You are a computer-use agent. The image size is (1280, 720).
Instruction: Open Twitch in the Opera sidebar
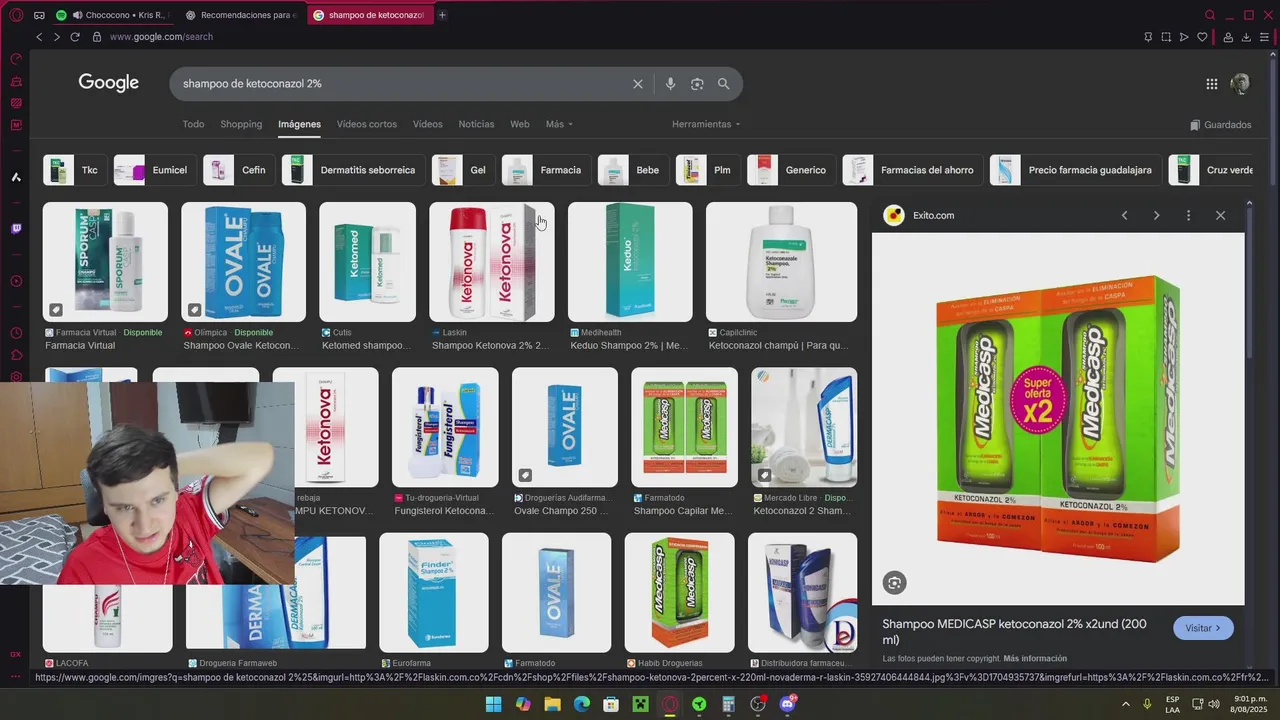16,229
